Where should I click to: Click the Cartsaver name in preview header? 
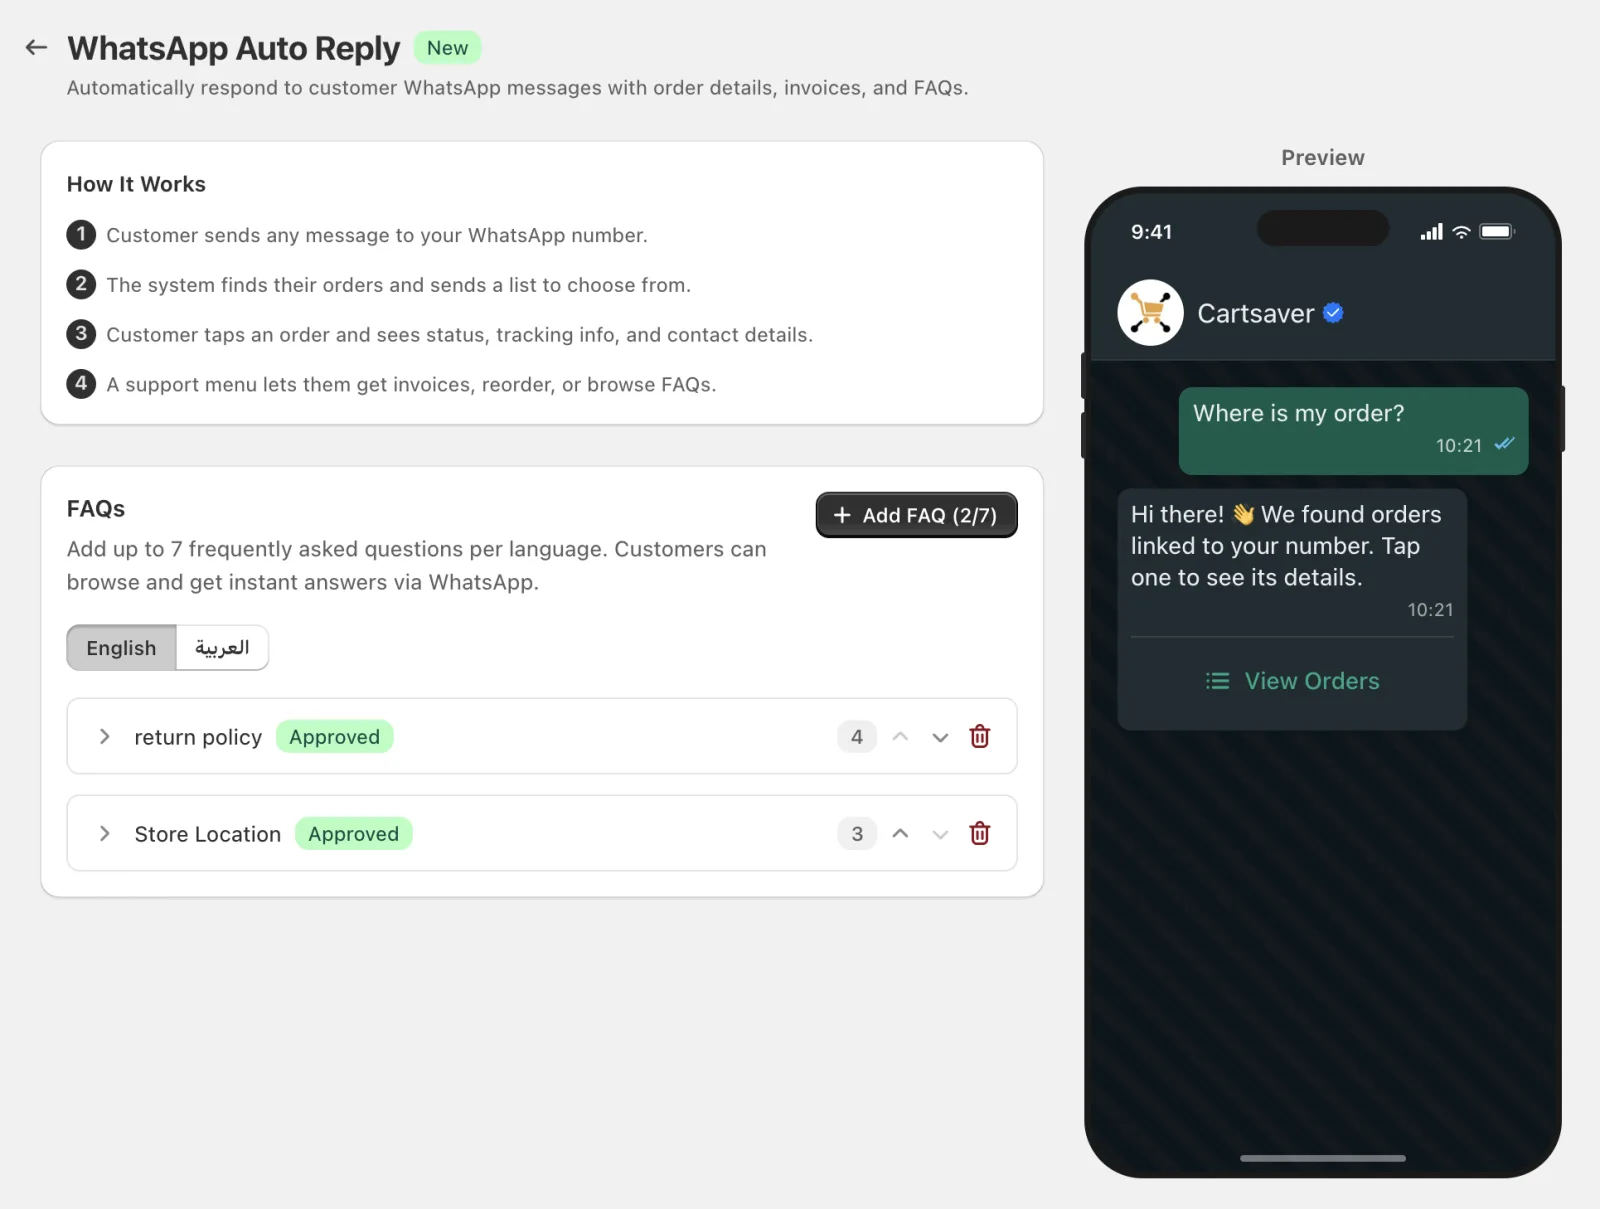tap(1255, 313)
